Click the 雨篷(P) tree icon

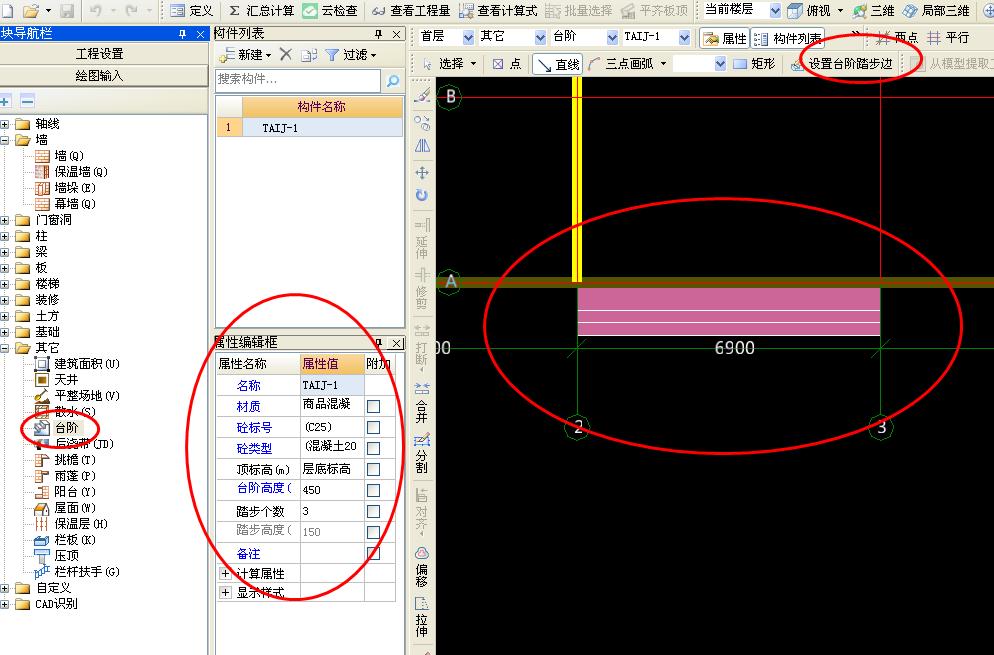[42, 476]
